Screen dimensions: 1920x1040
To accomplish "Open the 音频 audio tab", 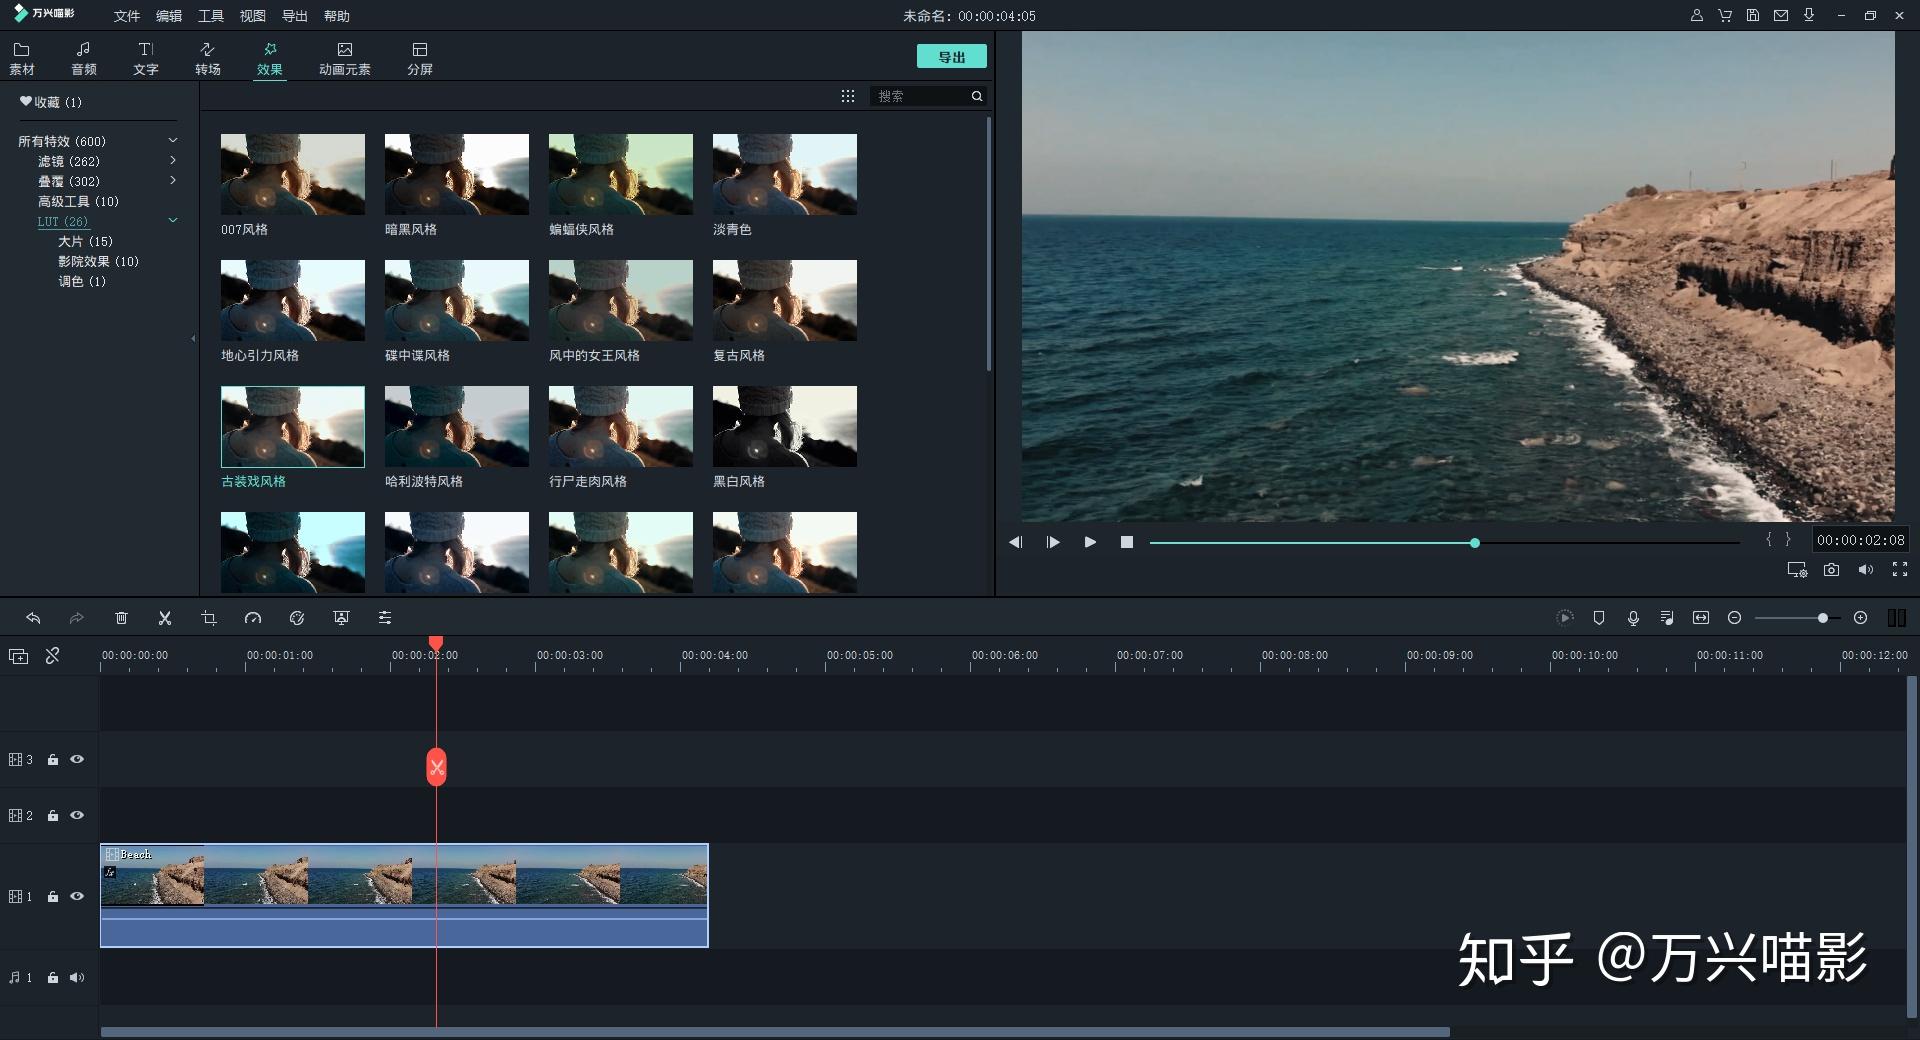I will [84, 59].
